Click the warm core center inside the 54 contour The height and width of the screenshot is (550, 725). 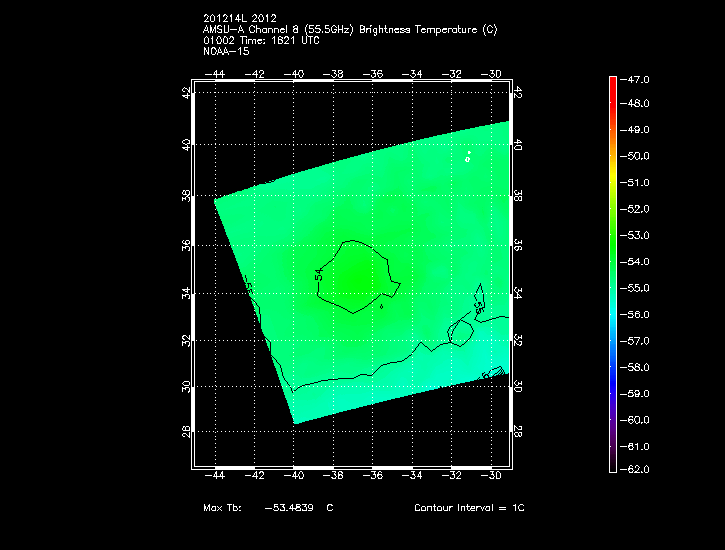coord(358,275)
